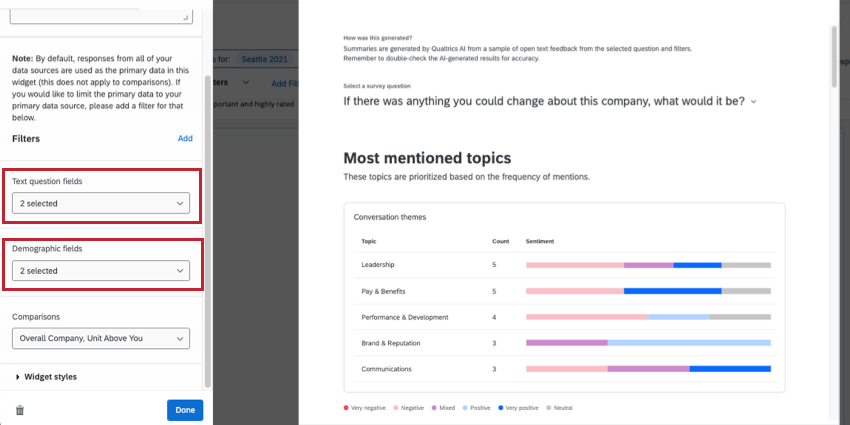Change the selected survey question
The image size is (850, 425).
pyautogui.click(x=550, y=101)
